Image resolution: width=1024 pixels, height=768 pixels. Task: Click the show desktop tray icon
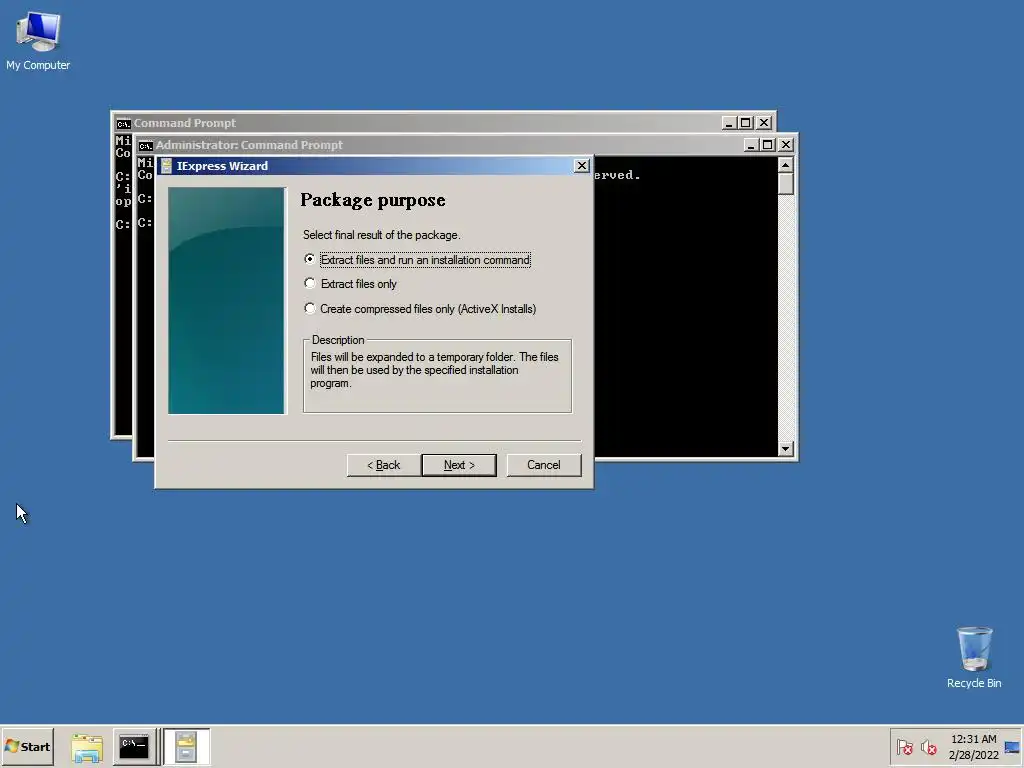pyautogui.click(x=1012, y=747)
